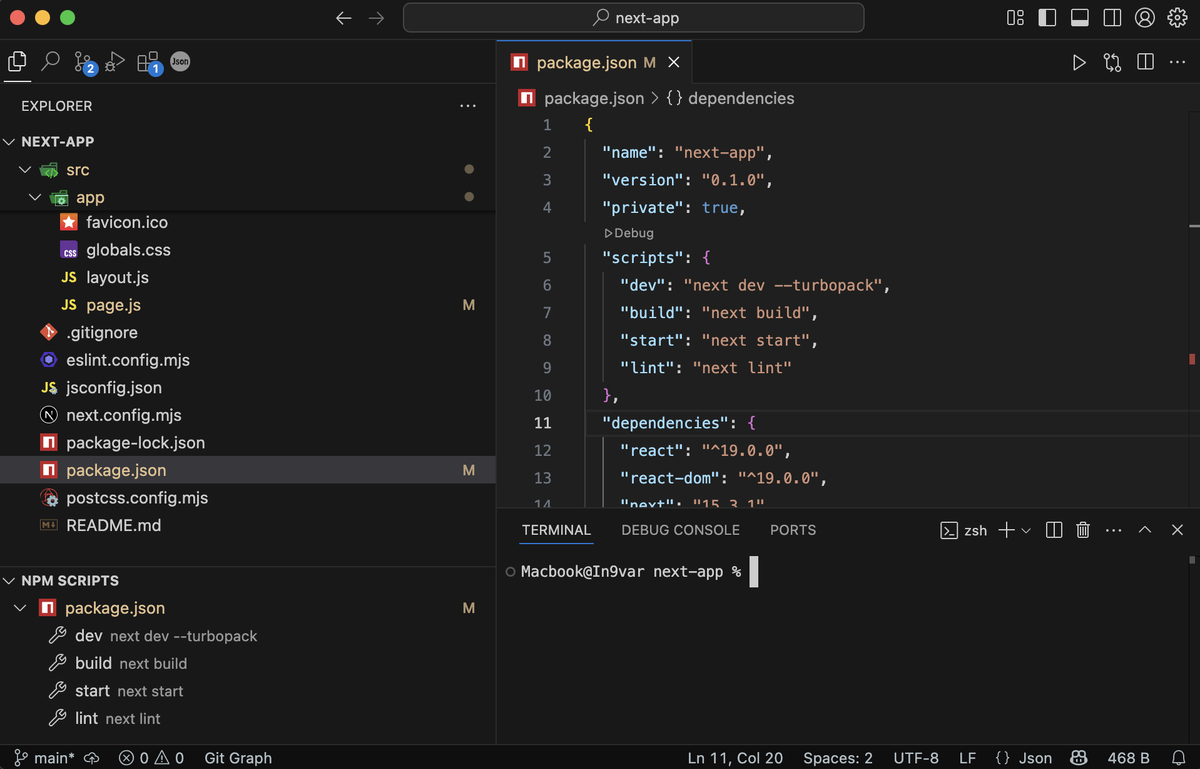This screenshot has height=769, width=1200.
Task: Open terminal panel More Actions ellipsis
Action: tap(1114, 530)
